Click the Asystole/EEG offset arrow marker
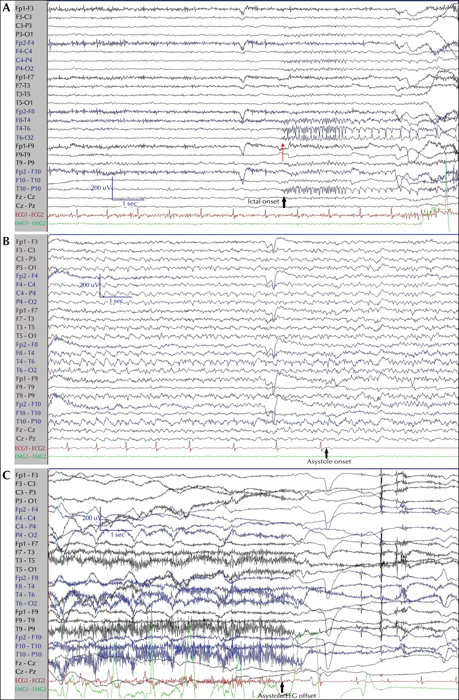Image resolution: width=459 pixels, height=700 pixels. coord(282,687)
